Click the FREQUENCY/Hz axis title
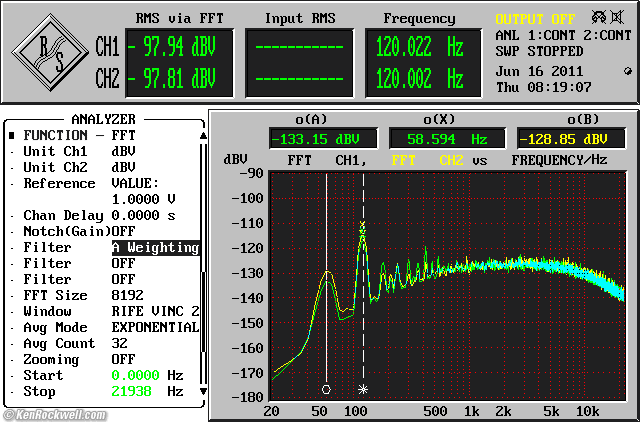The width and height of the screenshot is (640, 422). click(559, 160)
